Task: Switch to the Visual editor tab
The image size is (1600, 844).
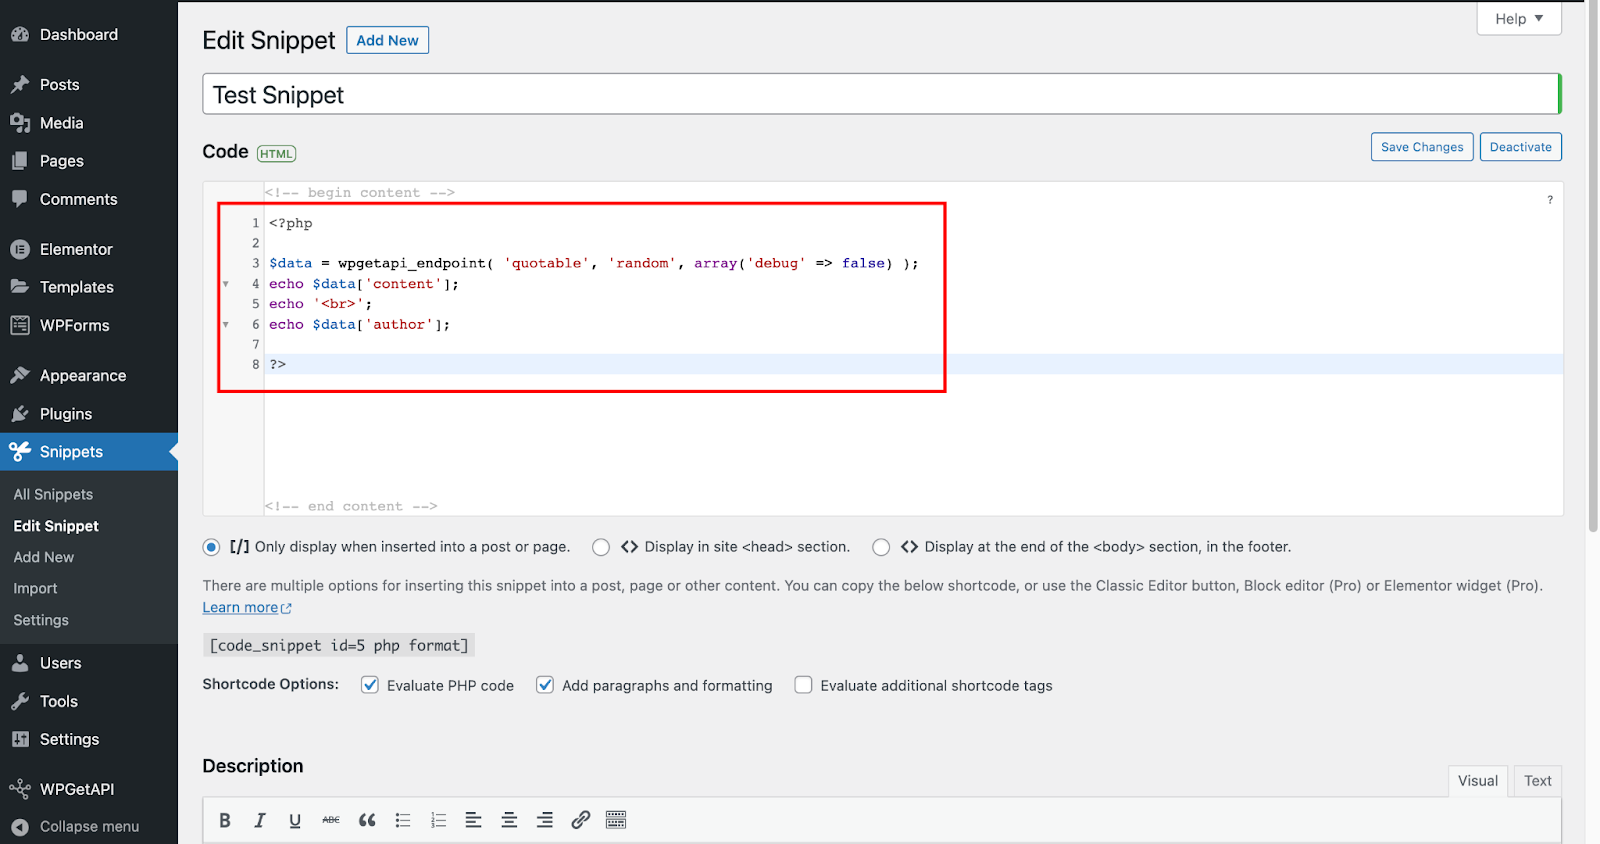Action: tap(1477, 781)
